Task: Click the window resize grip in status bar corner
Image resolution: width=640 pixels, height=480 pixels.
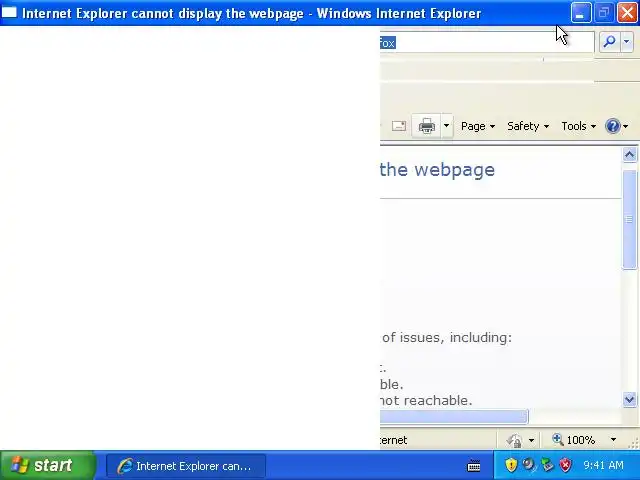Action: [x=634, y=443]
